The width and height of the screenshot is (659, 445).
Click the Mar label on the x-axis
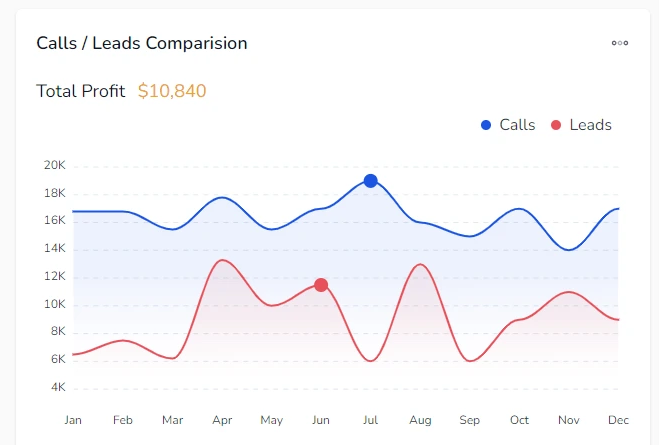point(172,420)
